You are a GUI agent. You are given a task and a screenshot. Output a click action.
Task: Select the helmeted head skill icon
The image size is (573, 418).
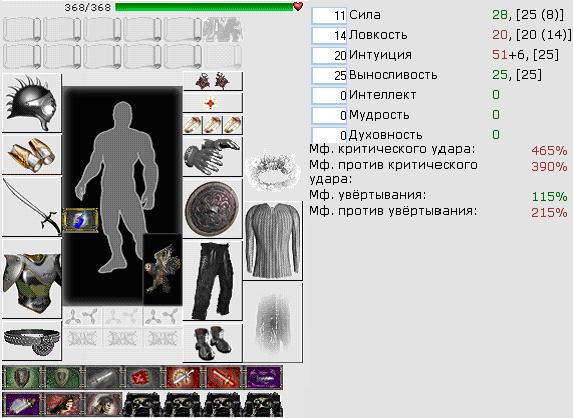102,404
